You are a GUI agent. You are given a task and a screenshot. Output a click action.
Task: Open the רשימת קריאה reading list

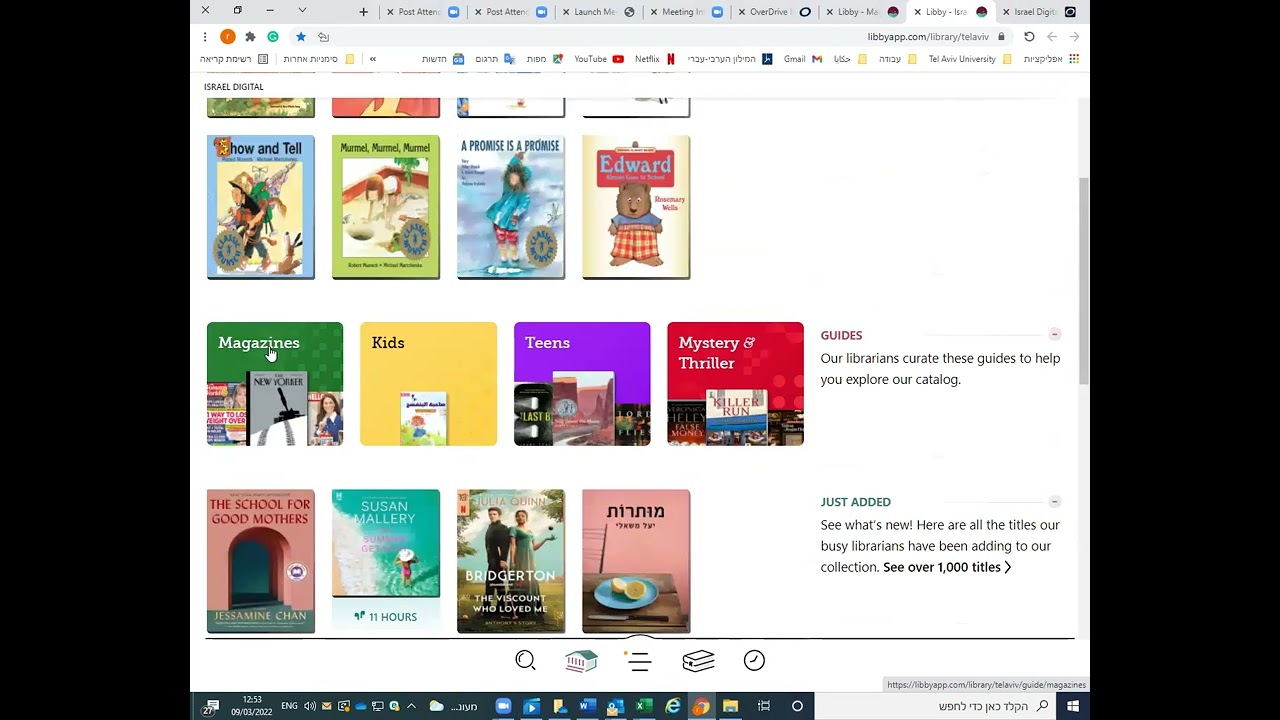[234, 59]
